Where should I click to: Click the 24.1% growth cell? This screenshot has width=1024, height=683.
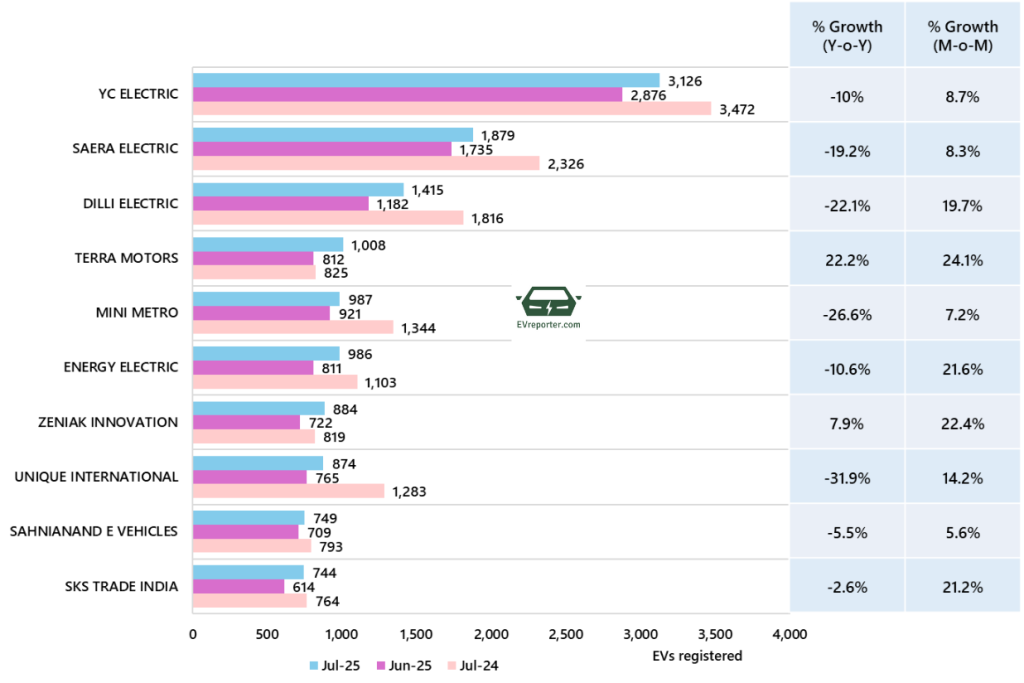pyautogui.click(x=963, y=261)
